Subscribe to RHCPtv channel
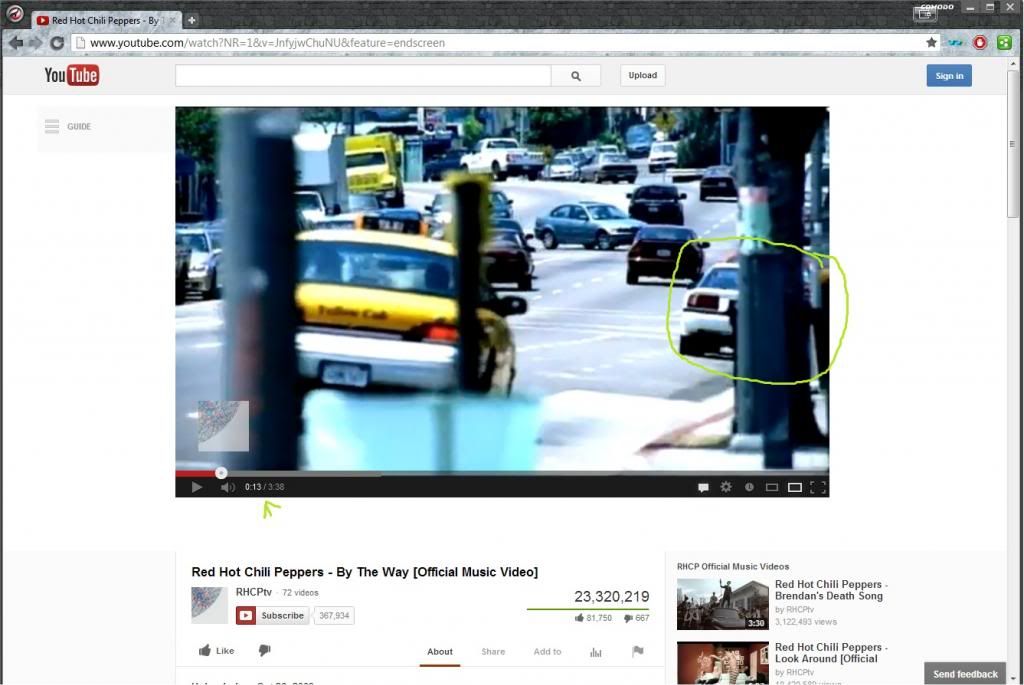This screenshot has width=1024, height=685. (272, 616)
